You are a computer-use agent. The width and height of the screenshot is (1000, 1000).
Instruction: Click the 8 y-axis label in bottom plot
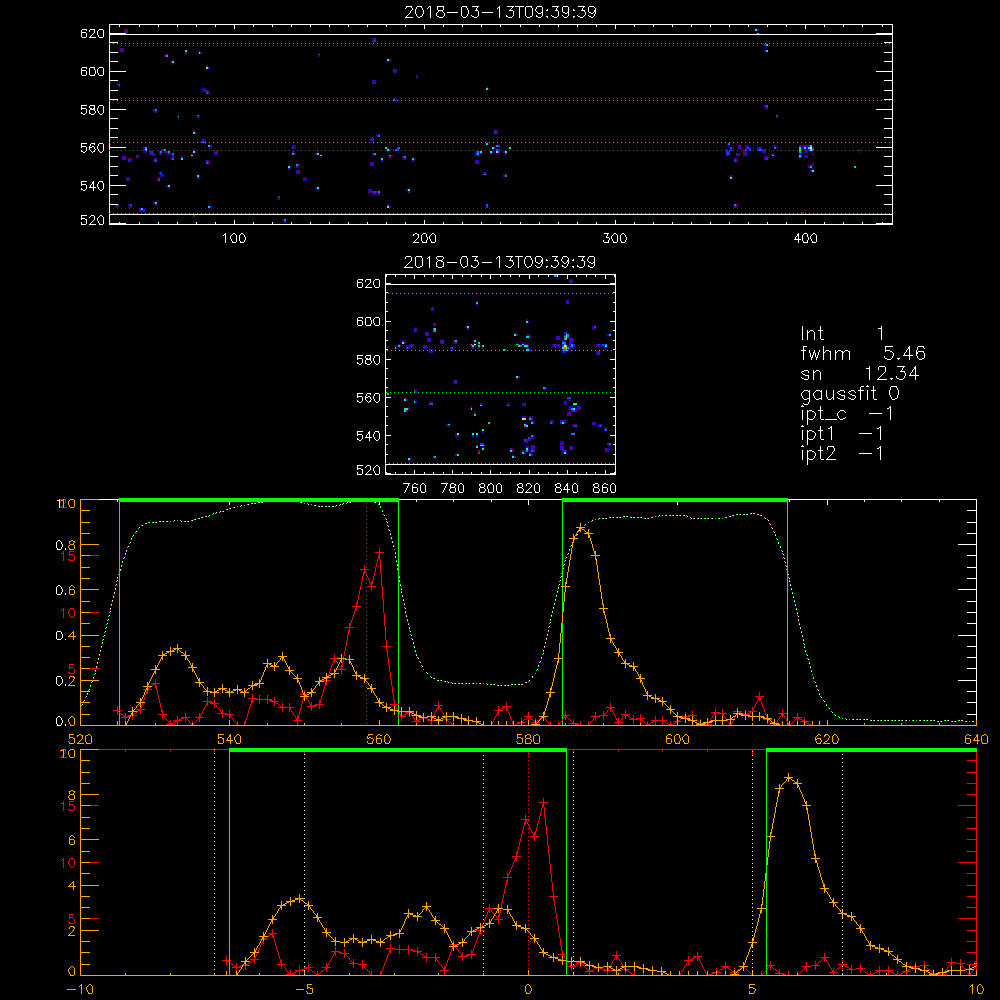(72, 795)
